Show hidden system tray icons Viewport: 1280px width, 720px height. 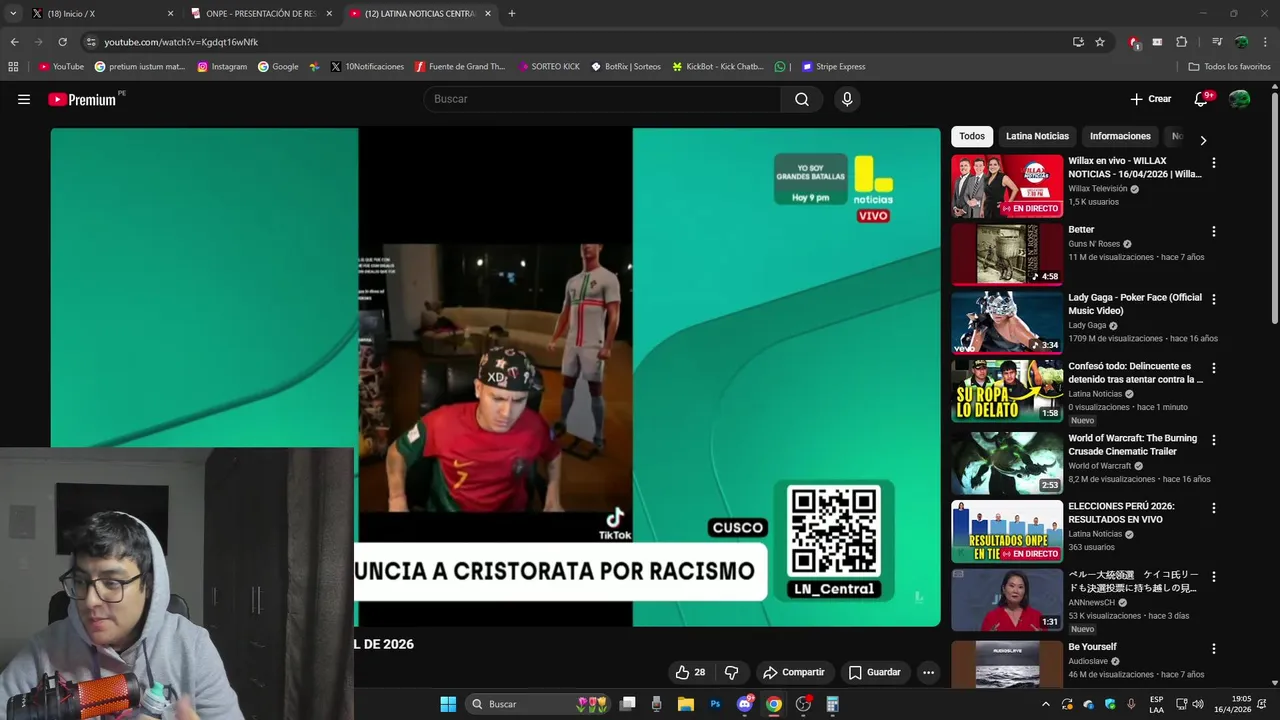[x=1046, y=704]
